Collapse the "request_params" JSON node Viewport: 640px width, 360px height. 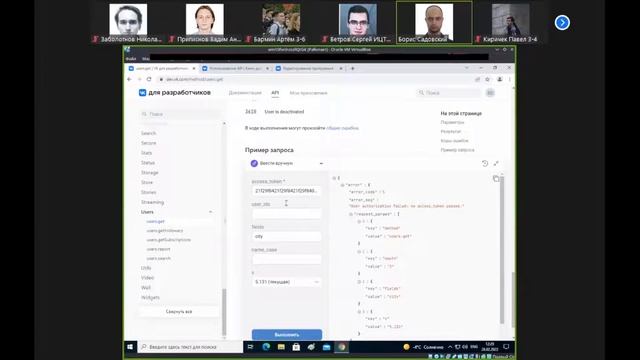pos(350,214)
